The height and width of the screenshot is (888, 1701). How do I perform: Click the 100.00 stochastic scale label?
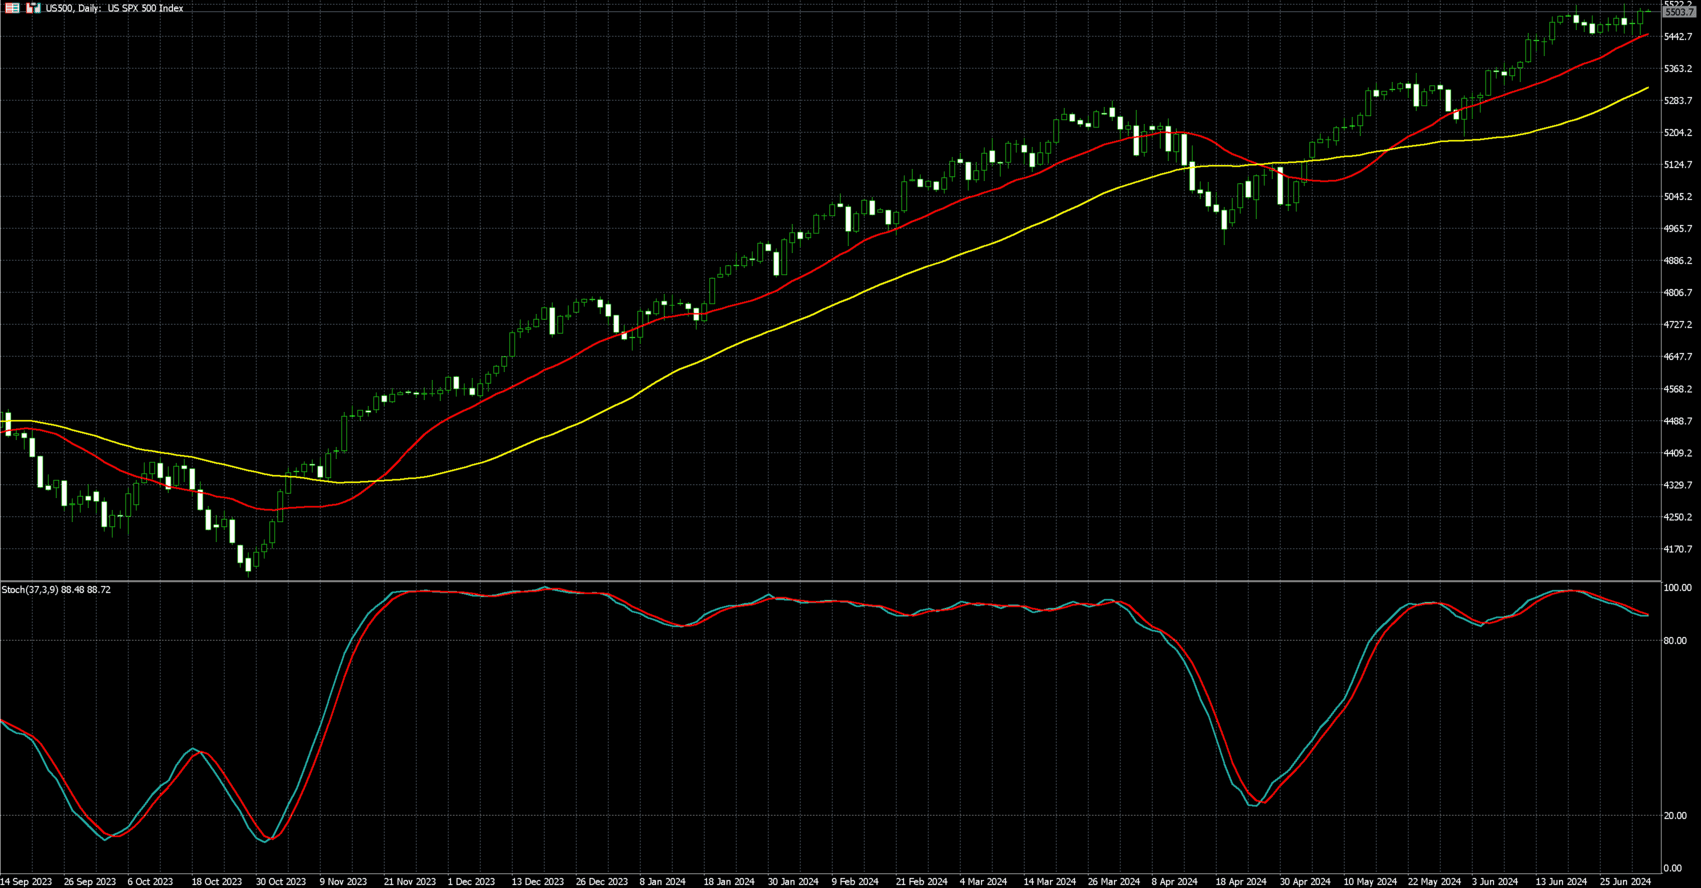(x=1677, y=588)
